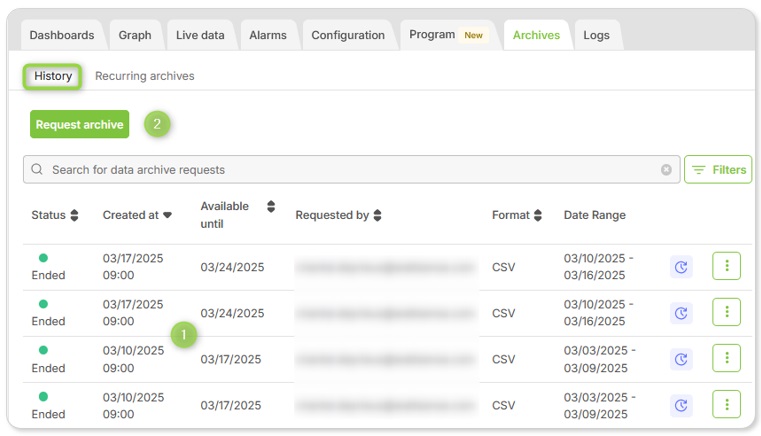
Task: Open the Recurring archives sub-tab
Action: [145, 76]
